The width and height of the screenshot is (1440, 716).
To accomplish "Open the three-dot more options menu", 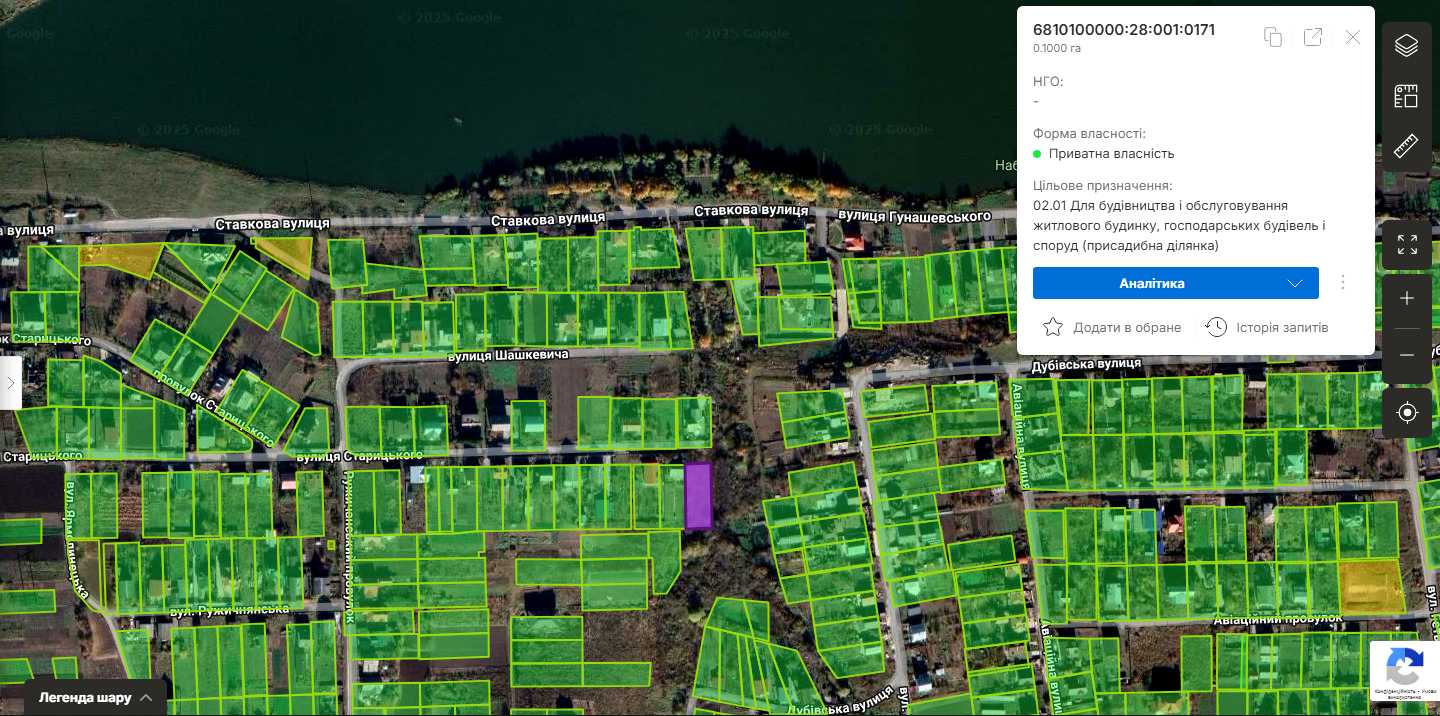I will [1343, 283].
